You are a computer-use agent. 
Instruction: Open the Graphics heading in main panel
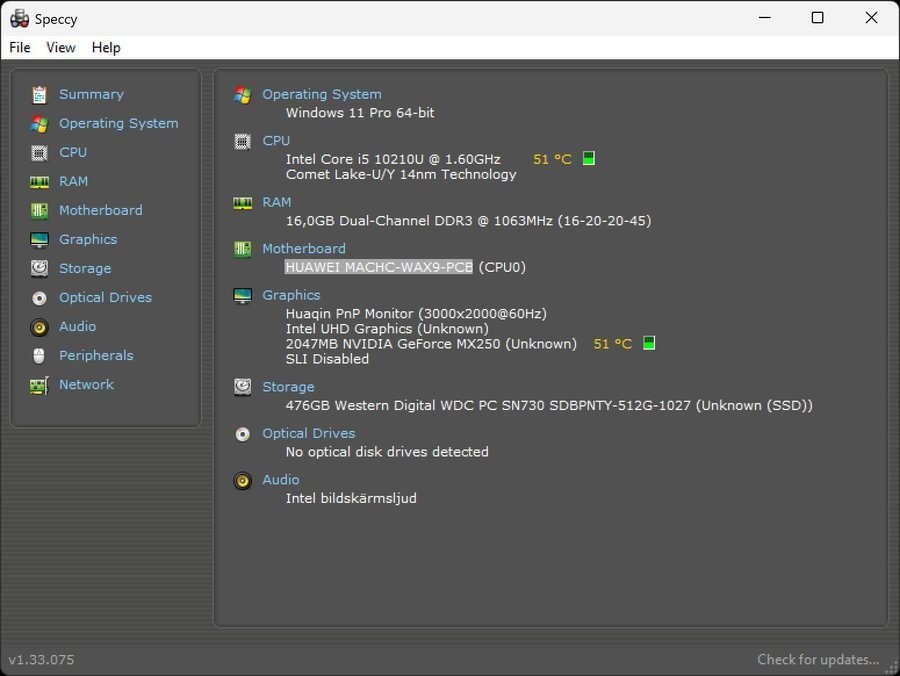[x=291, y=295]
